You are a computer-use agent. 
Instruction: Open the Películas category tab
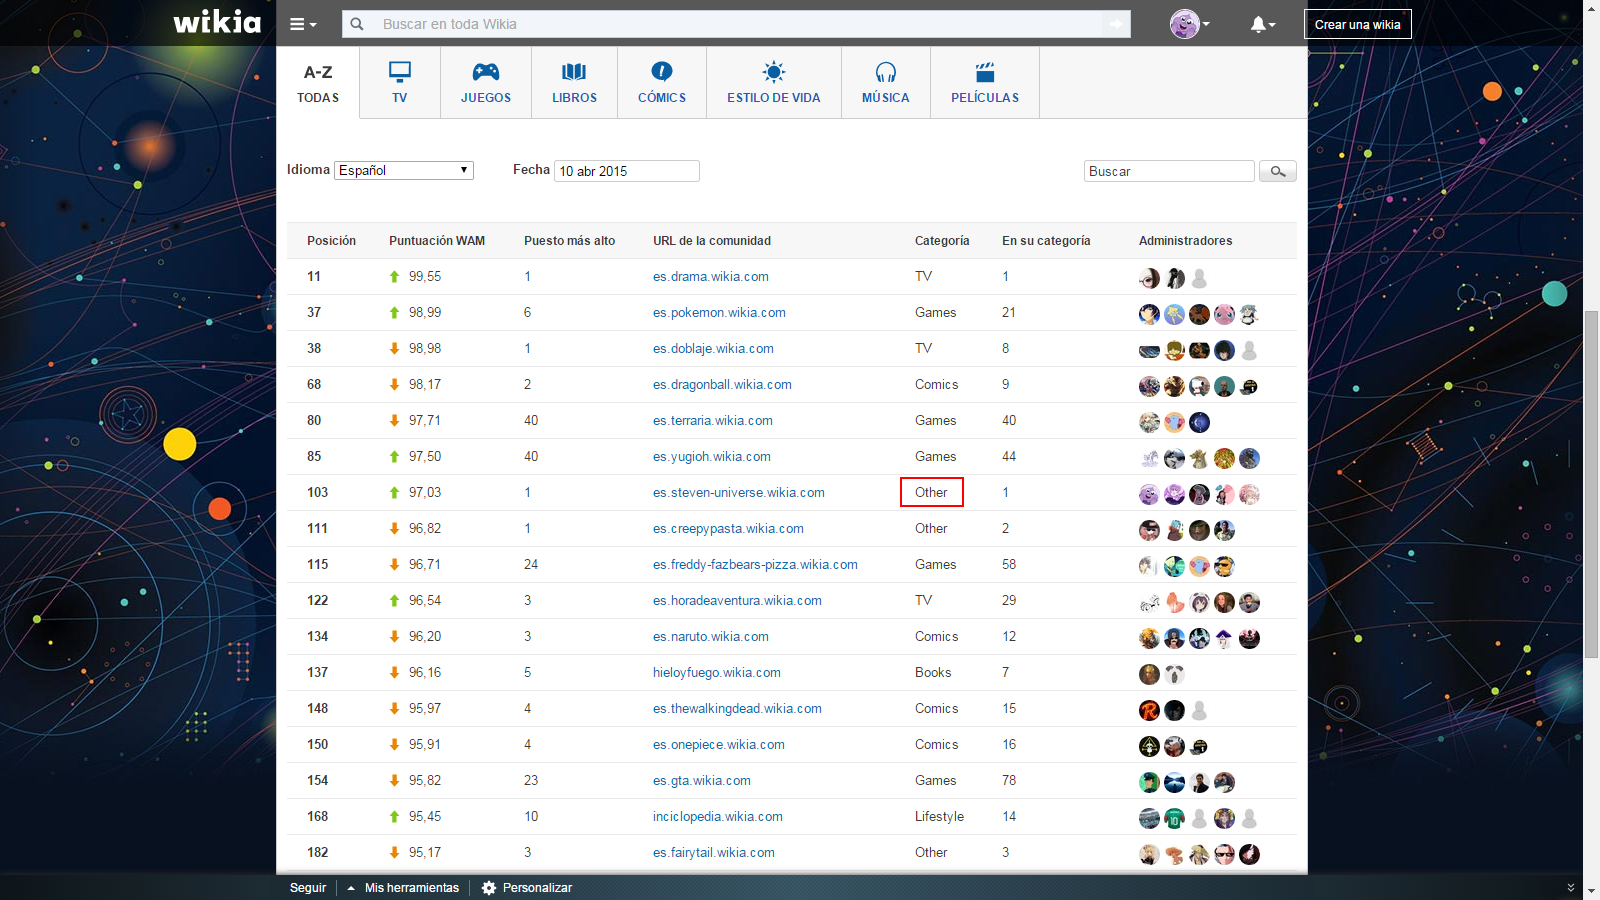click(985, 82)
